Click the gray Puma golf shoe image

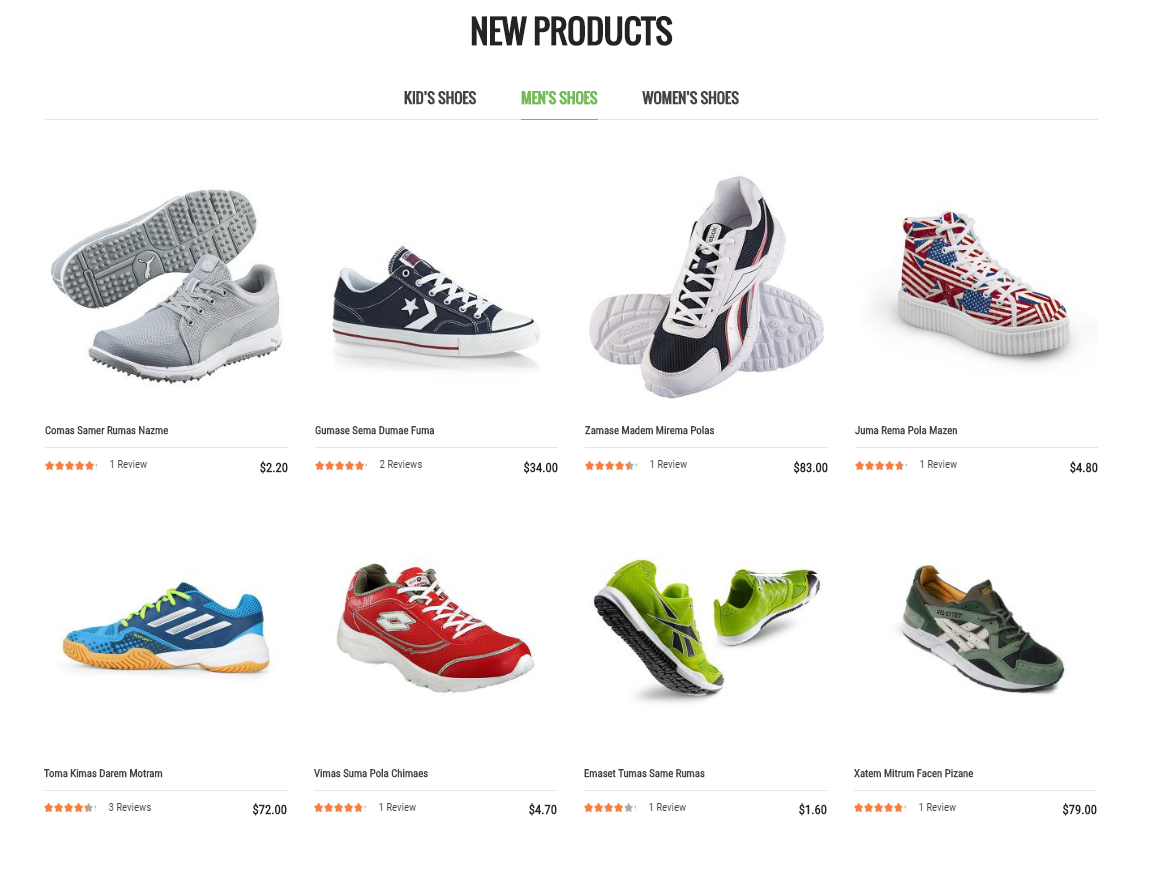(x=166, y=286)
